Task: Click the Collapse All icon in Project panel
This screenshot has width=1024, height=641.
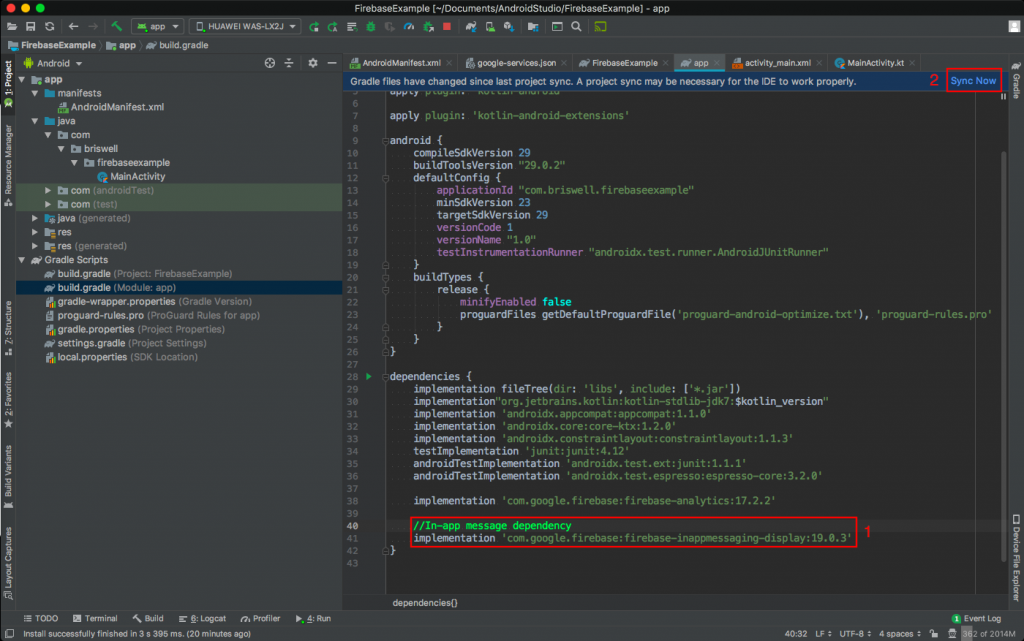Action: click(x=289, y=63)
